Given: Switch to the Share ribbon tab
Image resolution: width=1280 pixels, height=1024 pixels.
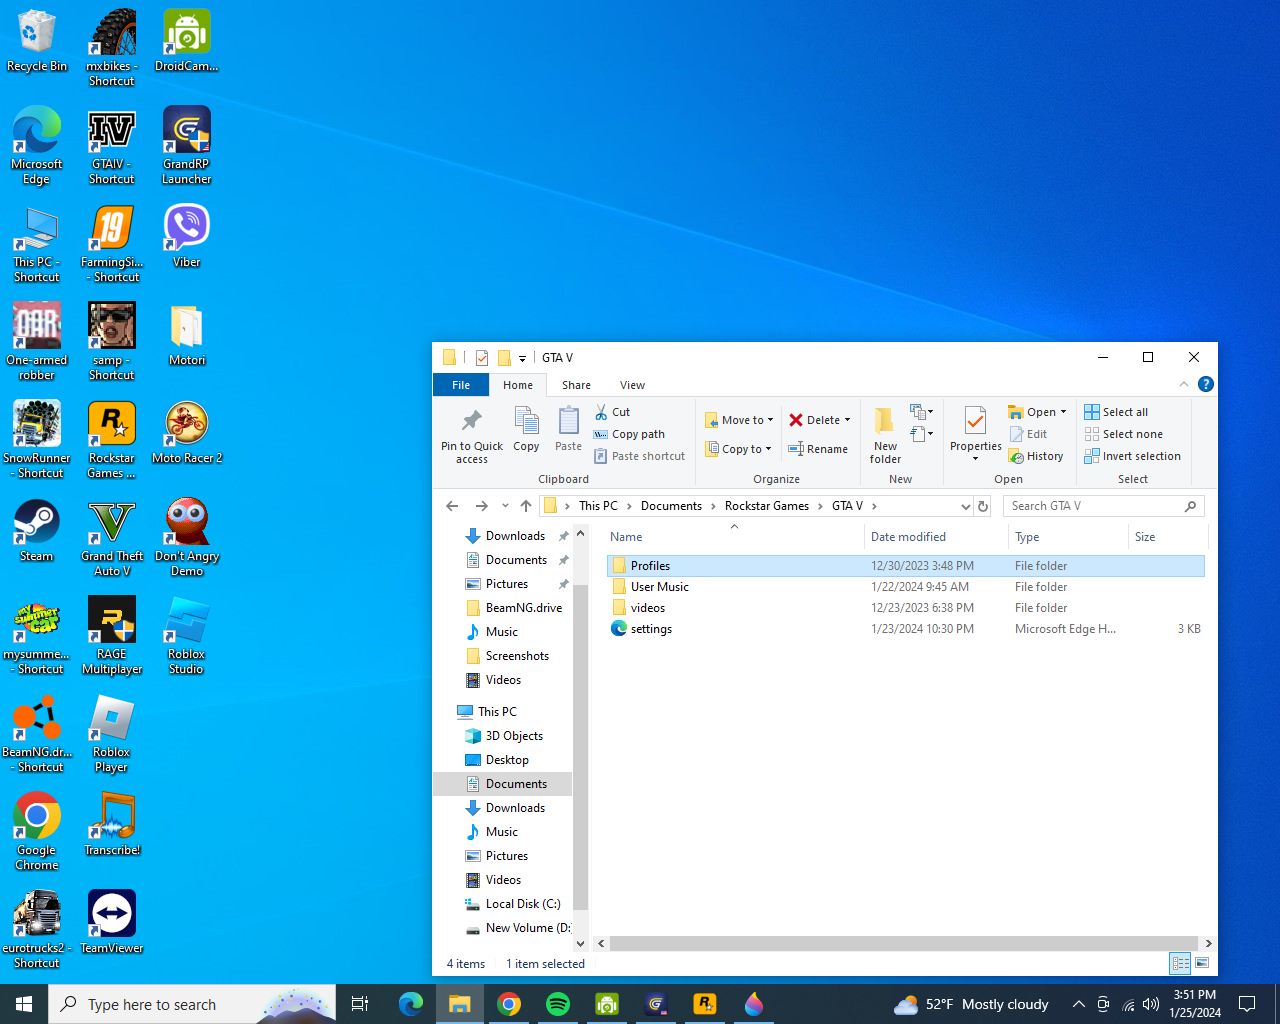Looking at the screenshot, I should pos(576,385).
